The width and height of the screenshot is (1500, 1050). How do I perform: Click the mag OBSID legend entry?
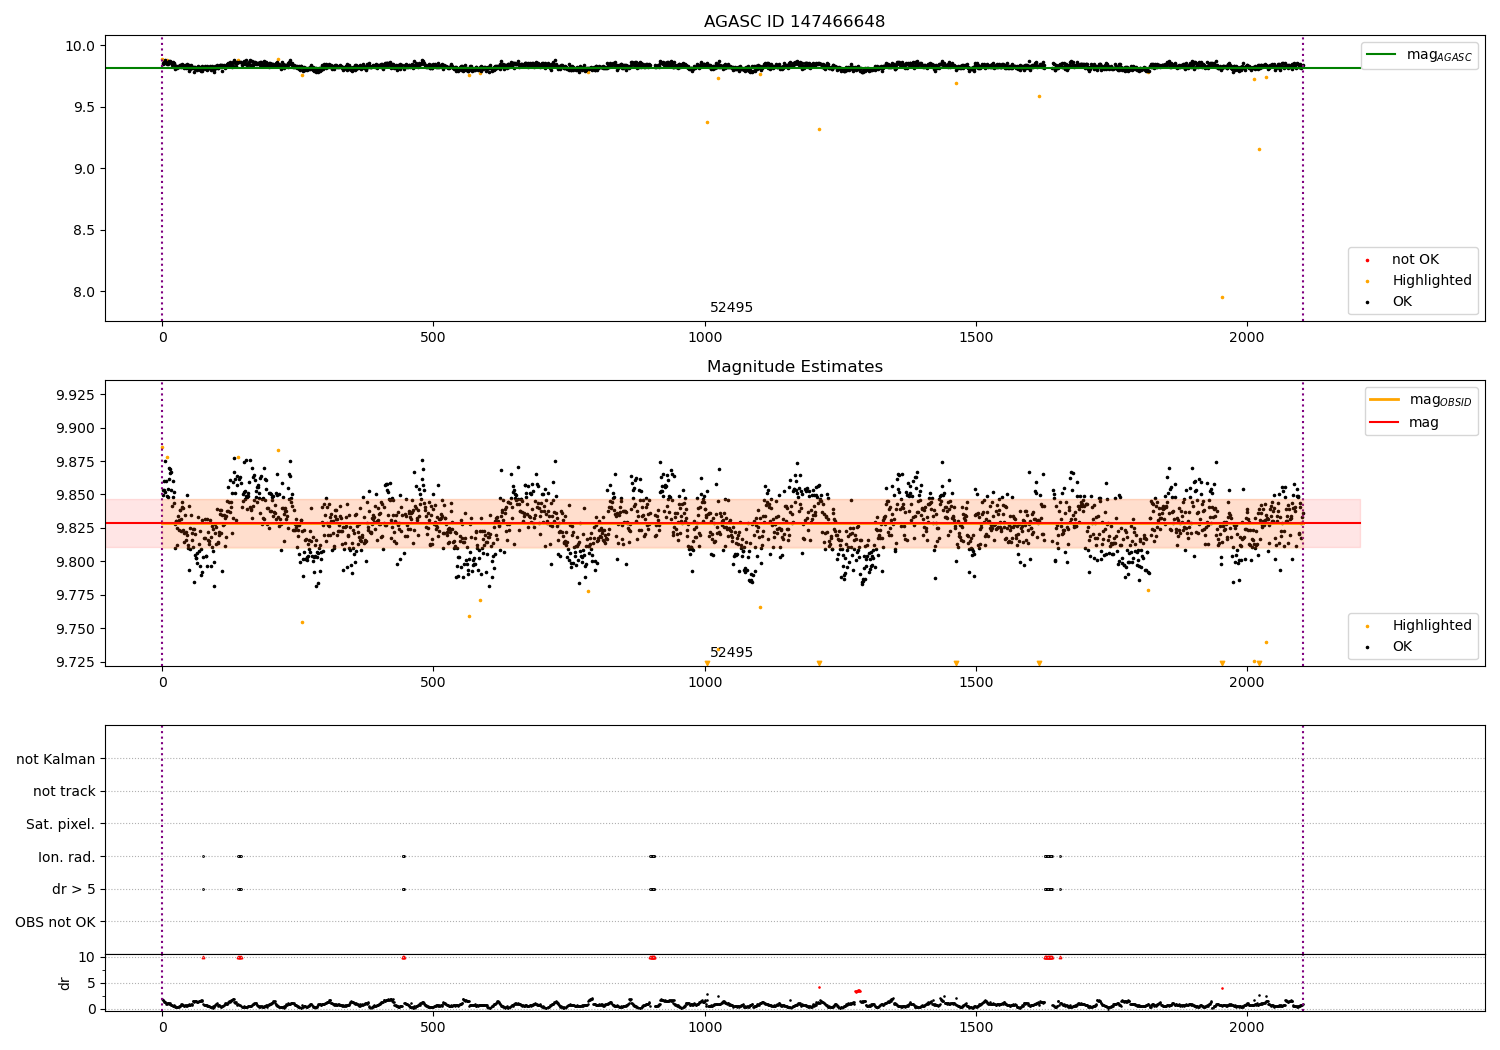(x=1421, y=400)
